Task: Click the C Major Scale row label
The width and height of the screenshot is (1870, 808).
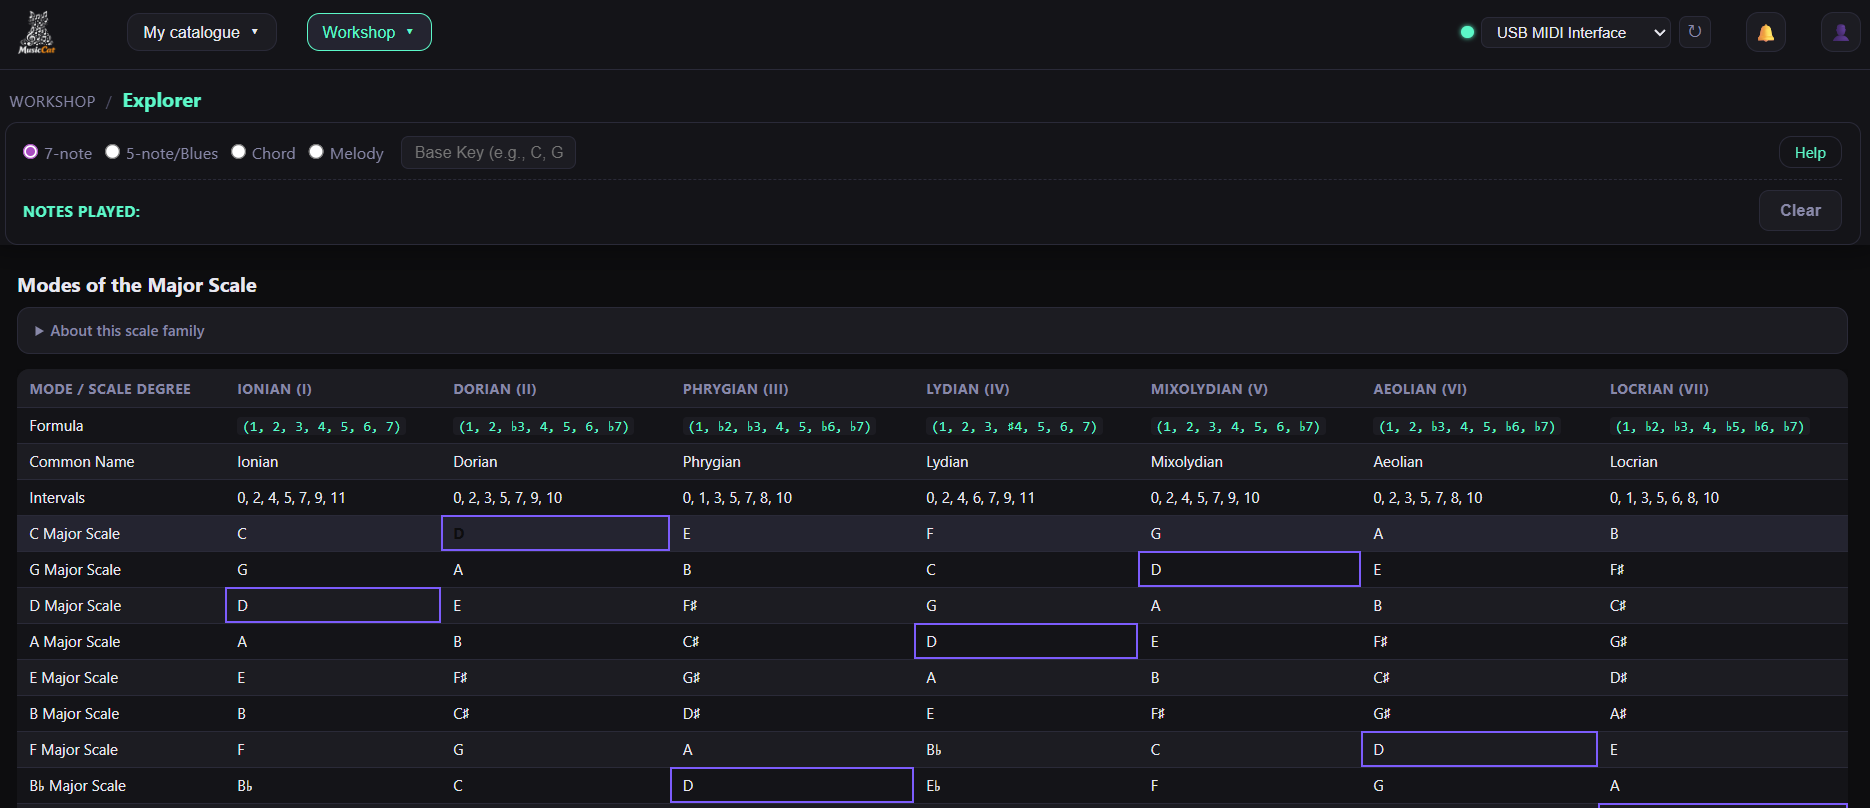Action: point(75,534)
